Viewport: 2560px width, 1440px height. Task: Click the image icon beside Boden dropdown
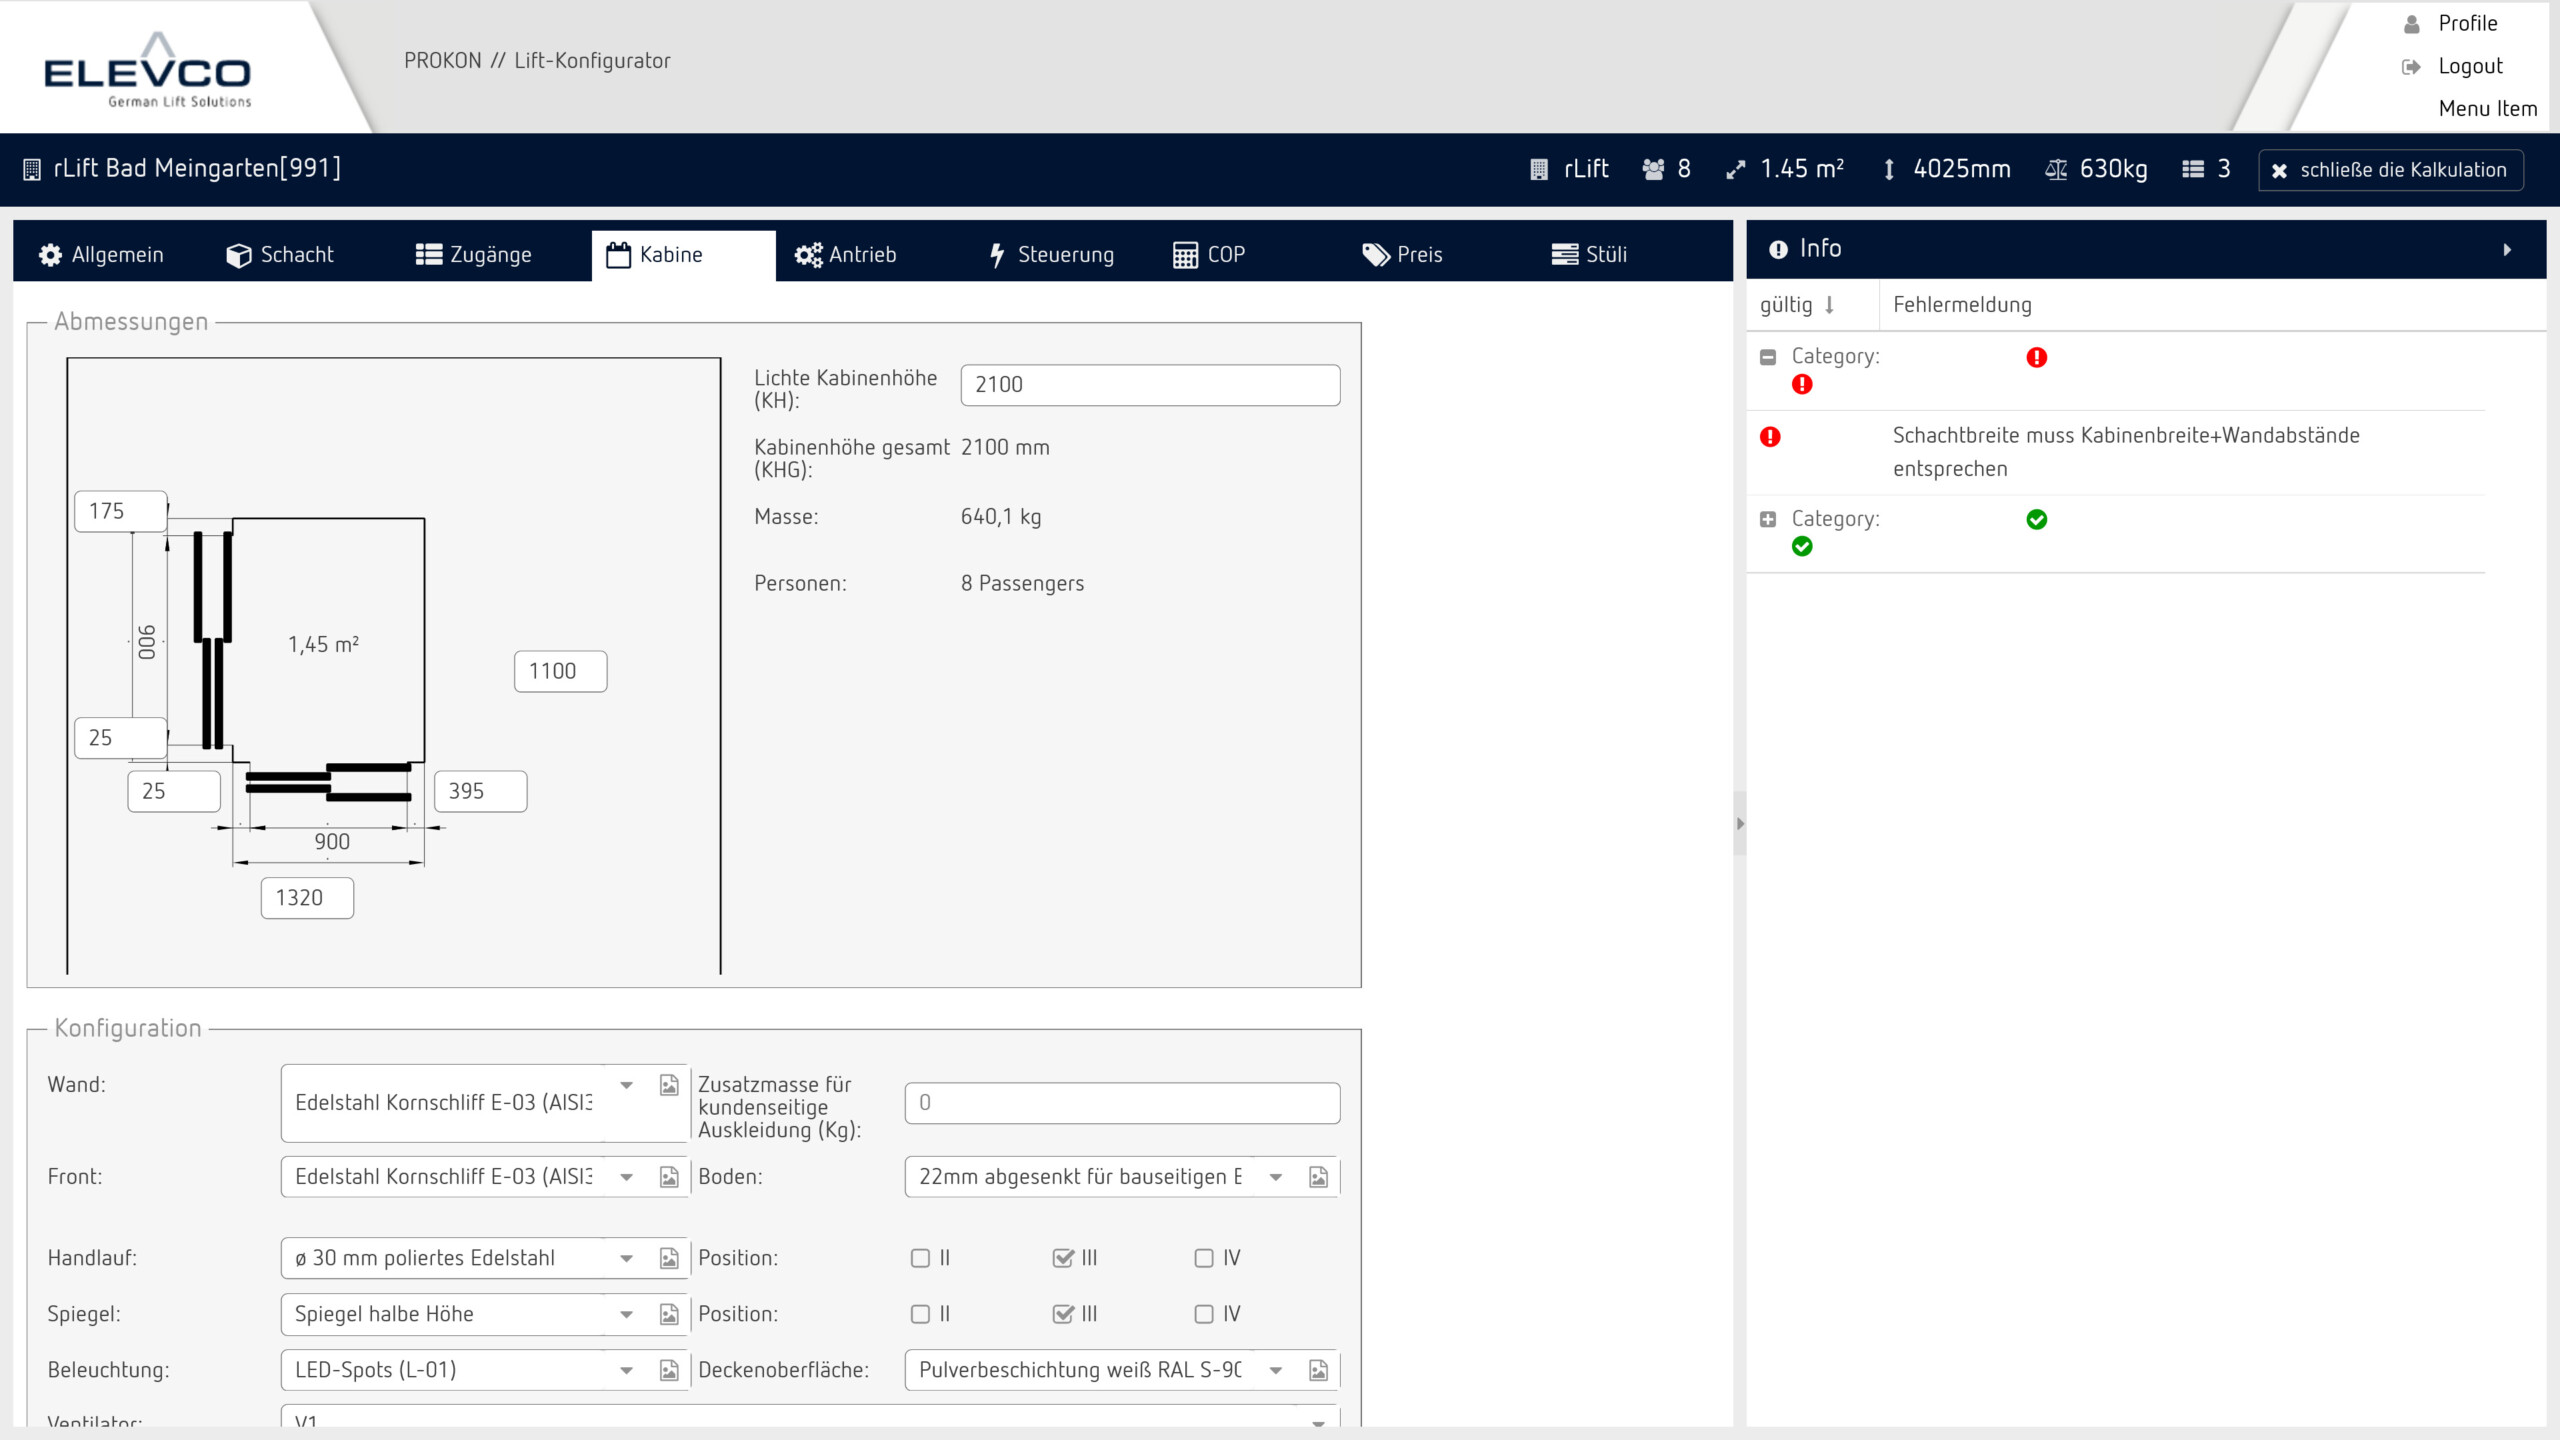pyautogui.click(x=1318, y=1177)
